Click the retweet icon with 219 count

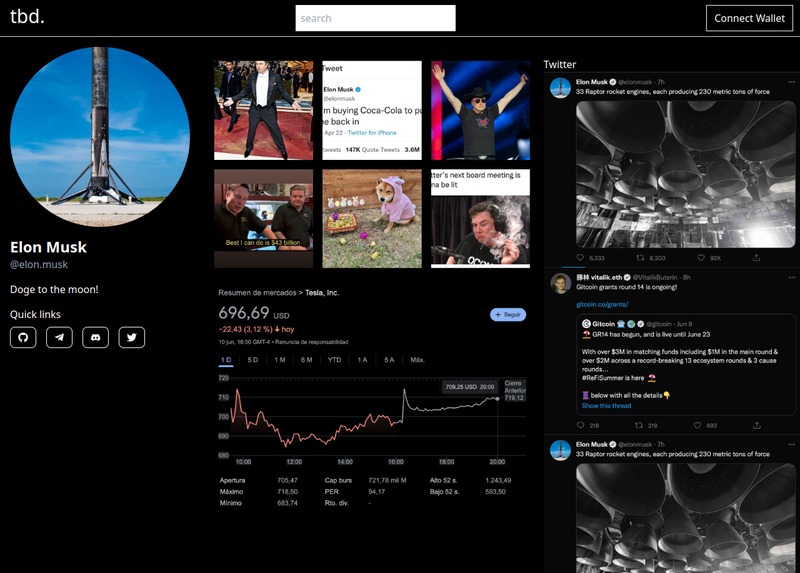point(639,425)
